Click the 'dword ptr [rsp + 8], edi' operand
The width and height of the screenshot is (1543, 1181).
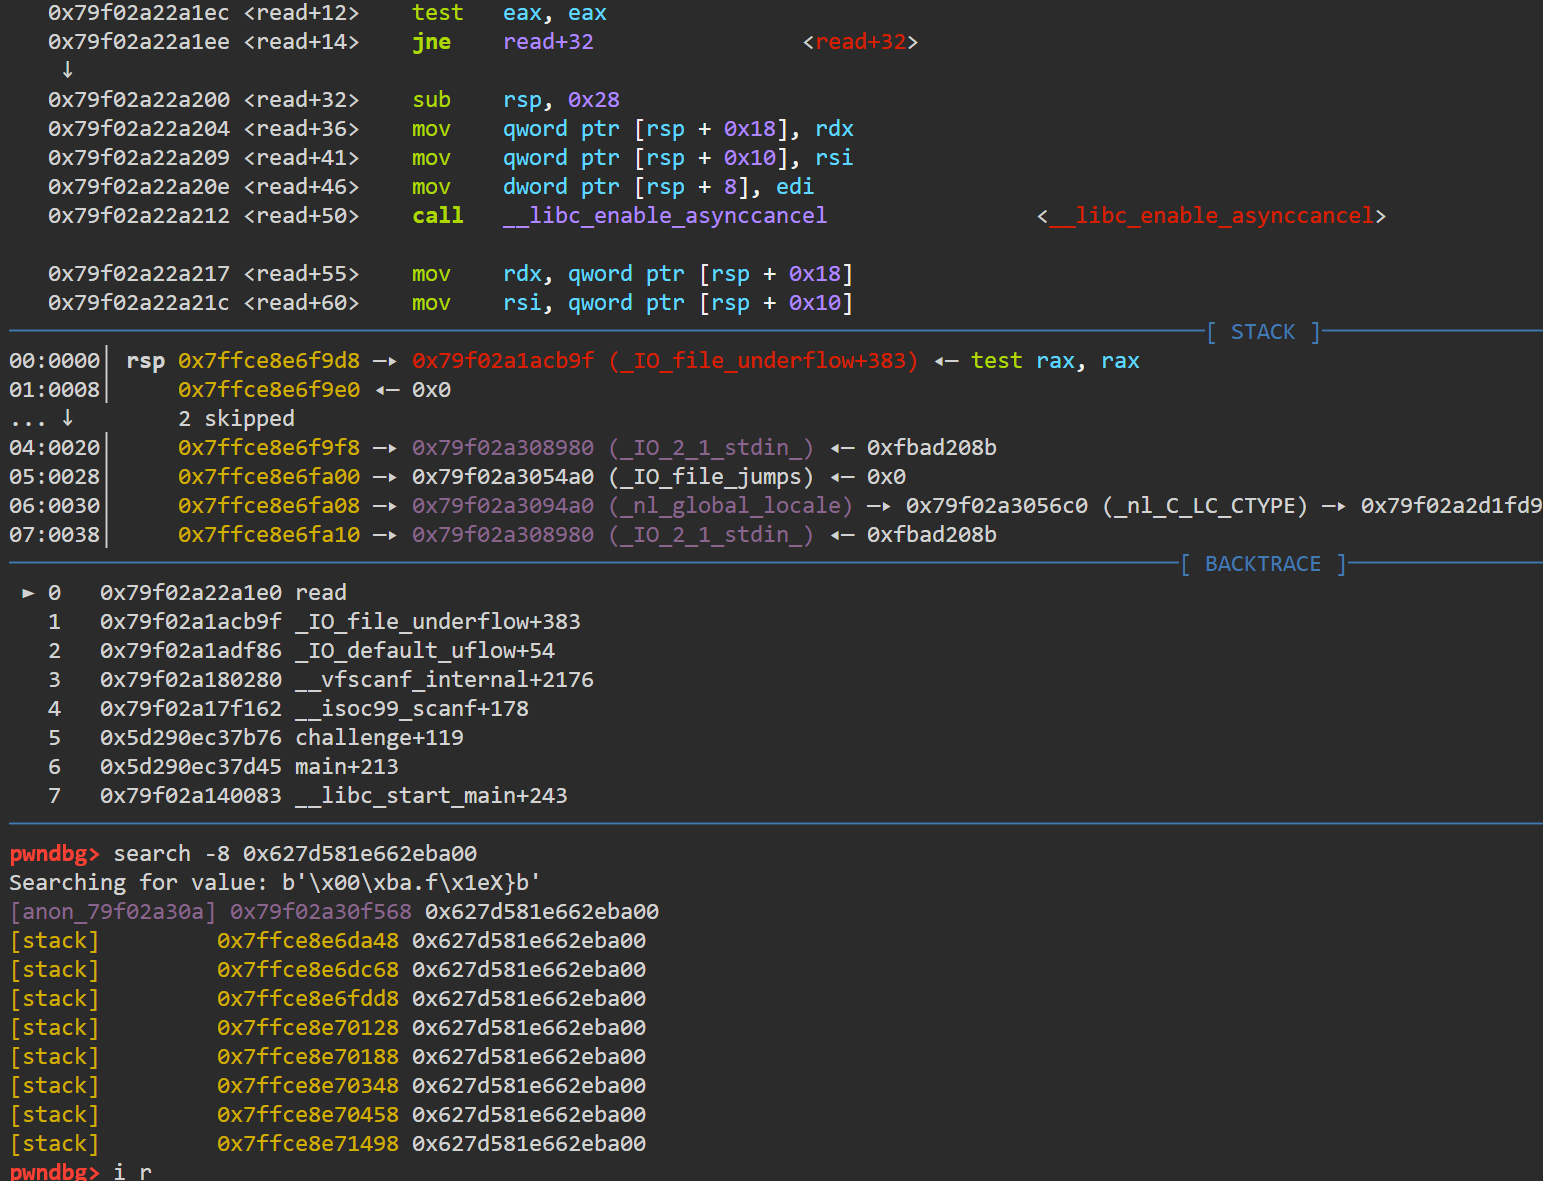click(659, 187)
